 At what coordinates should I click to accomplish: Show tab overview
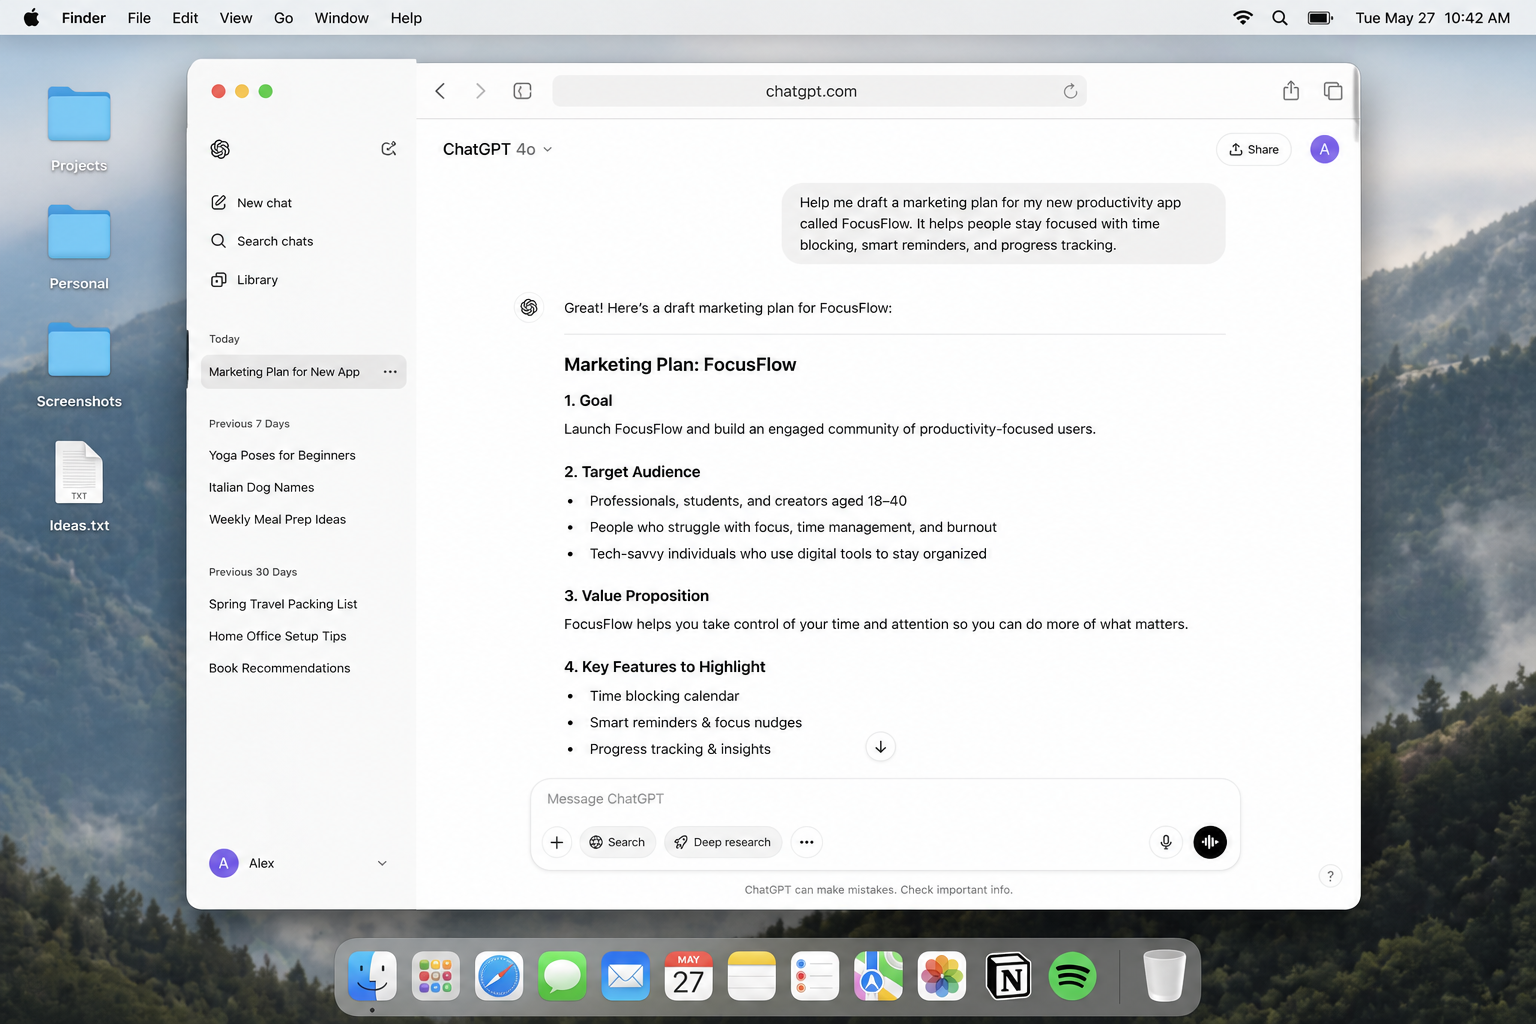coord(1333,91)
